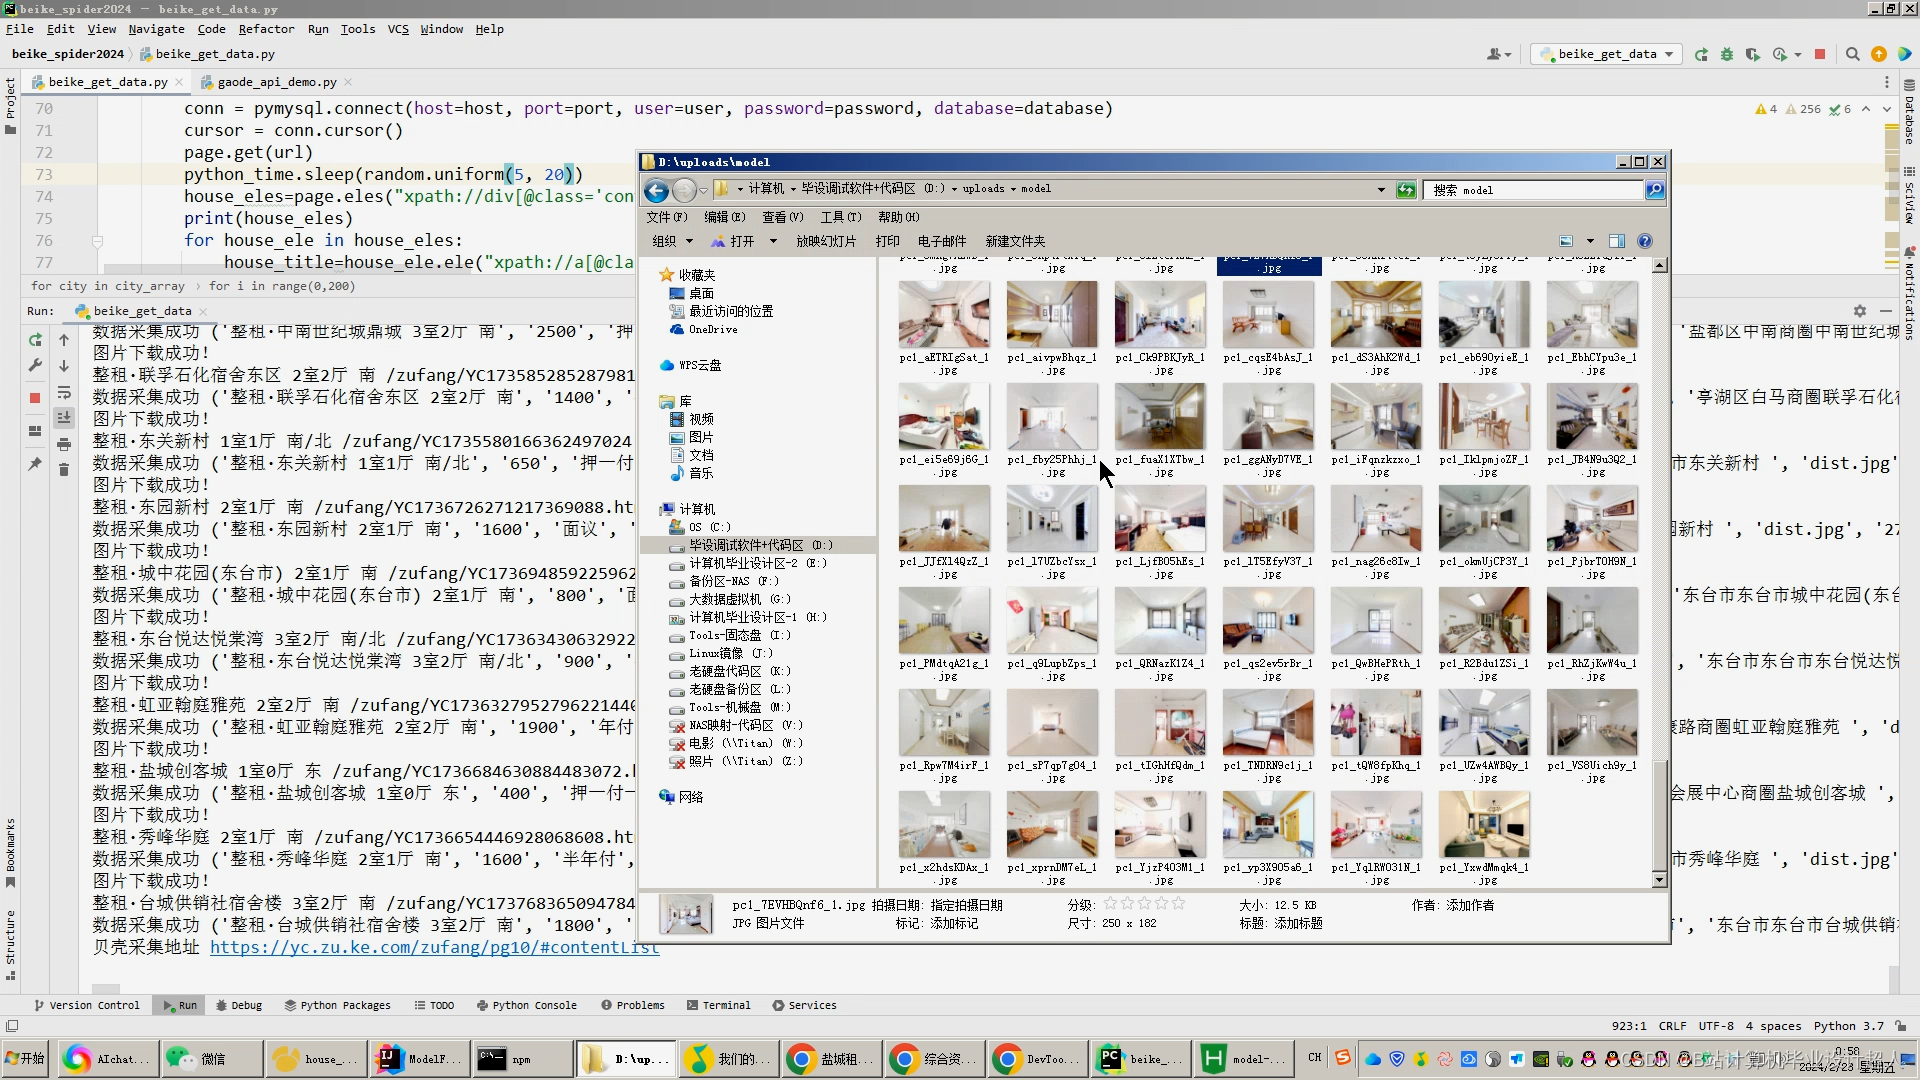
Task: Click the Debug bug icon in toolbar
Action: pos(1727,54)
